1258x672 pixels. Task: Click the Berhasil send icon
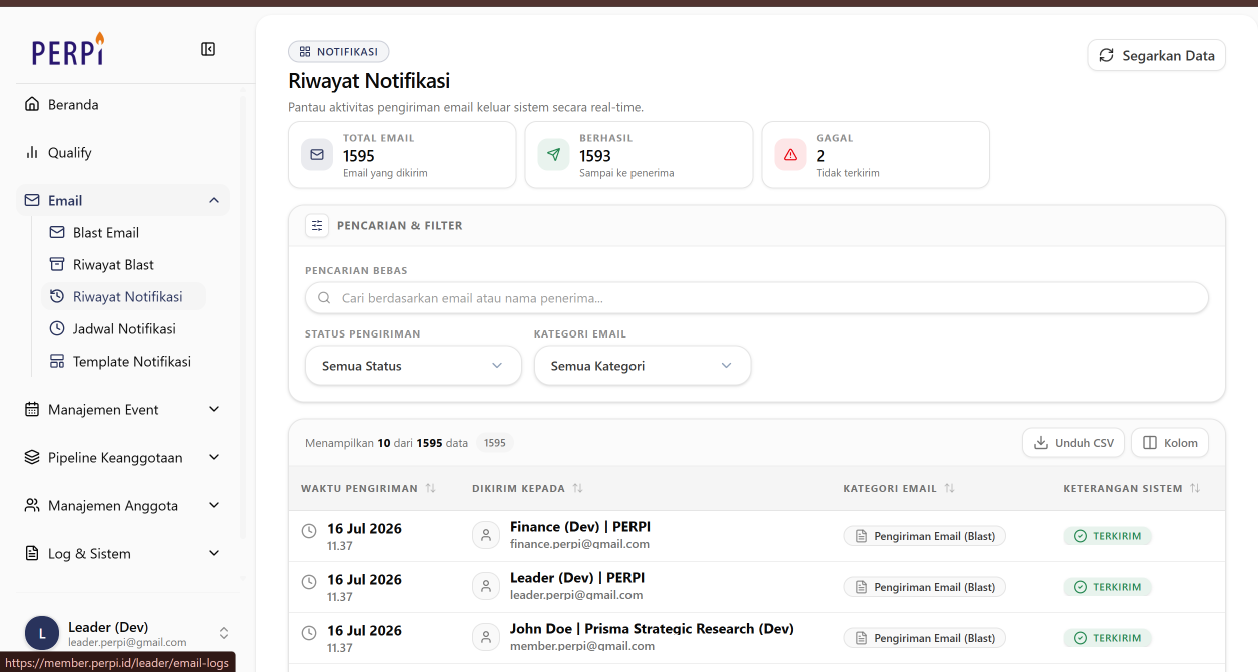(x=553, y=155)
